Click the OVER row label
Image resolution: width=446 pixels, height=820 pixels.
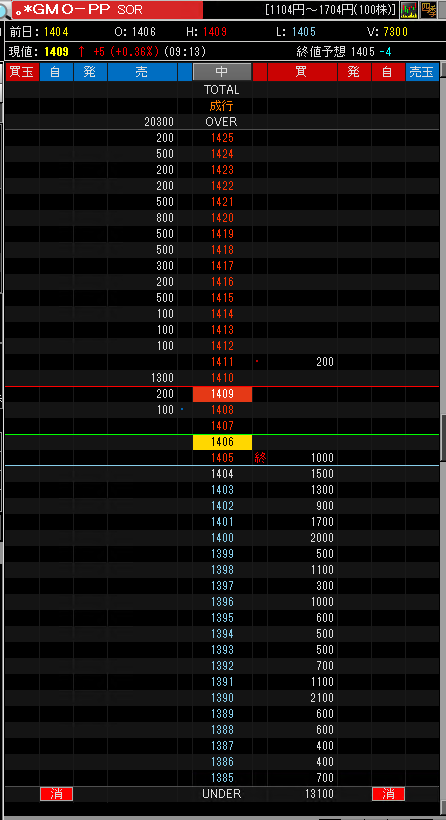pos(222,122)
